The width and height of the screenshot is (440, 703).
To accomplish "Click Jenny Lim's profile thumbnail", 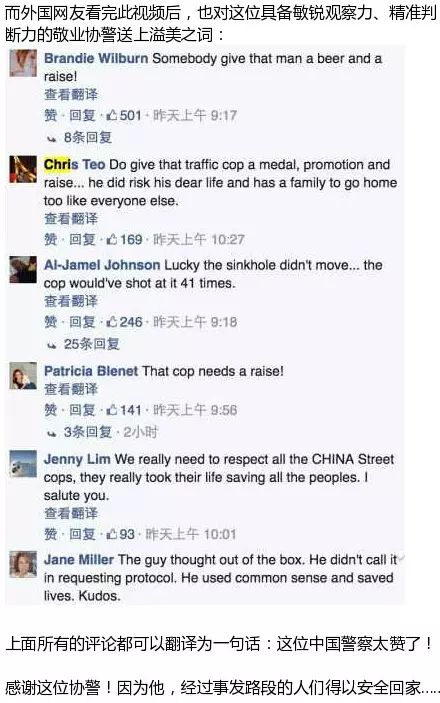I will (23, 464).
